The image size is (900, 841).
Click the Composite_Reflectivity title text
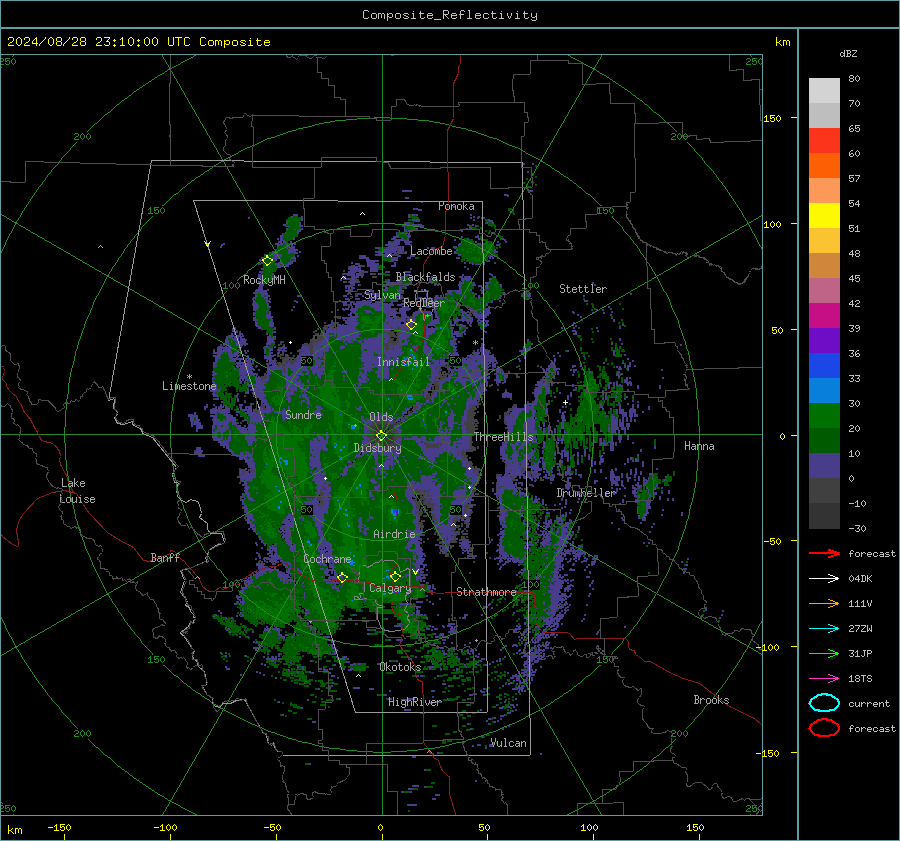450,15
